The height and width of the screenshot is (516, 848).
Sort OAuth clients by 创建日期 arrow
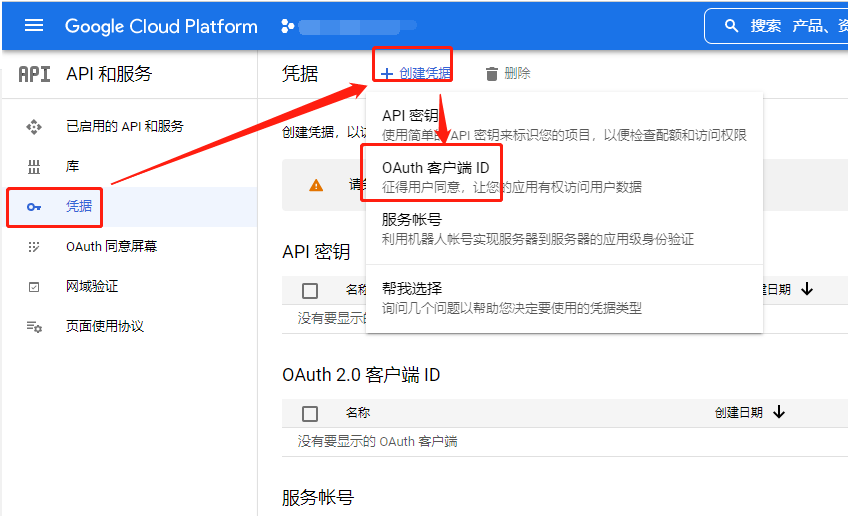point(779,412)
